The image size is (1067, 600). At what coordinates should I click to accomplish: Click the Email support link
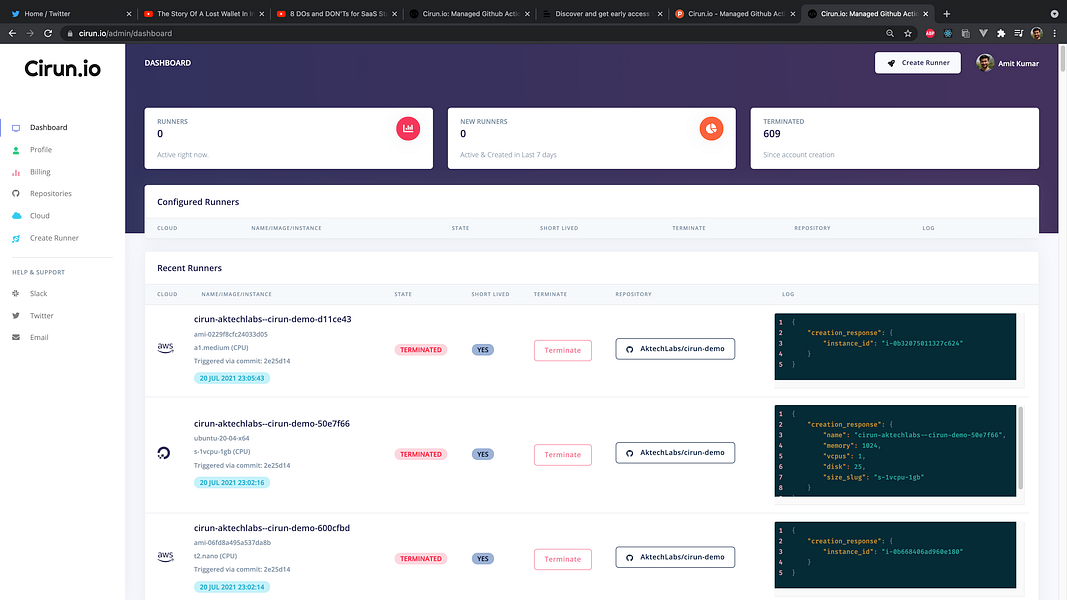tap(39, 337)
